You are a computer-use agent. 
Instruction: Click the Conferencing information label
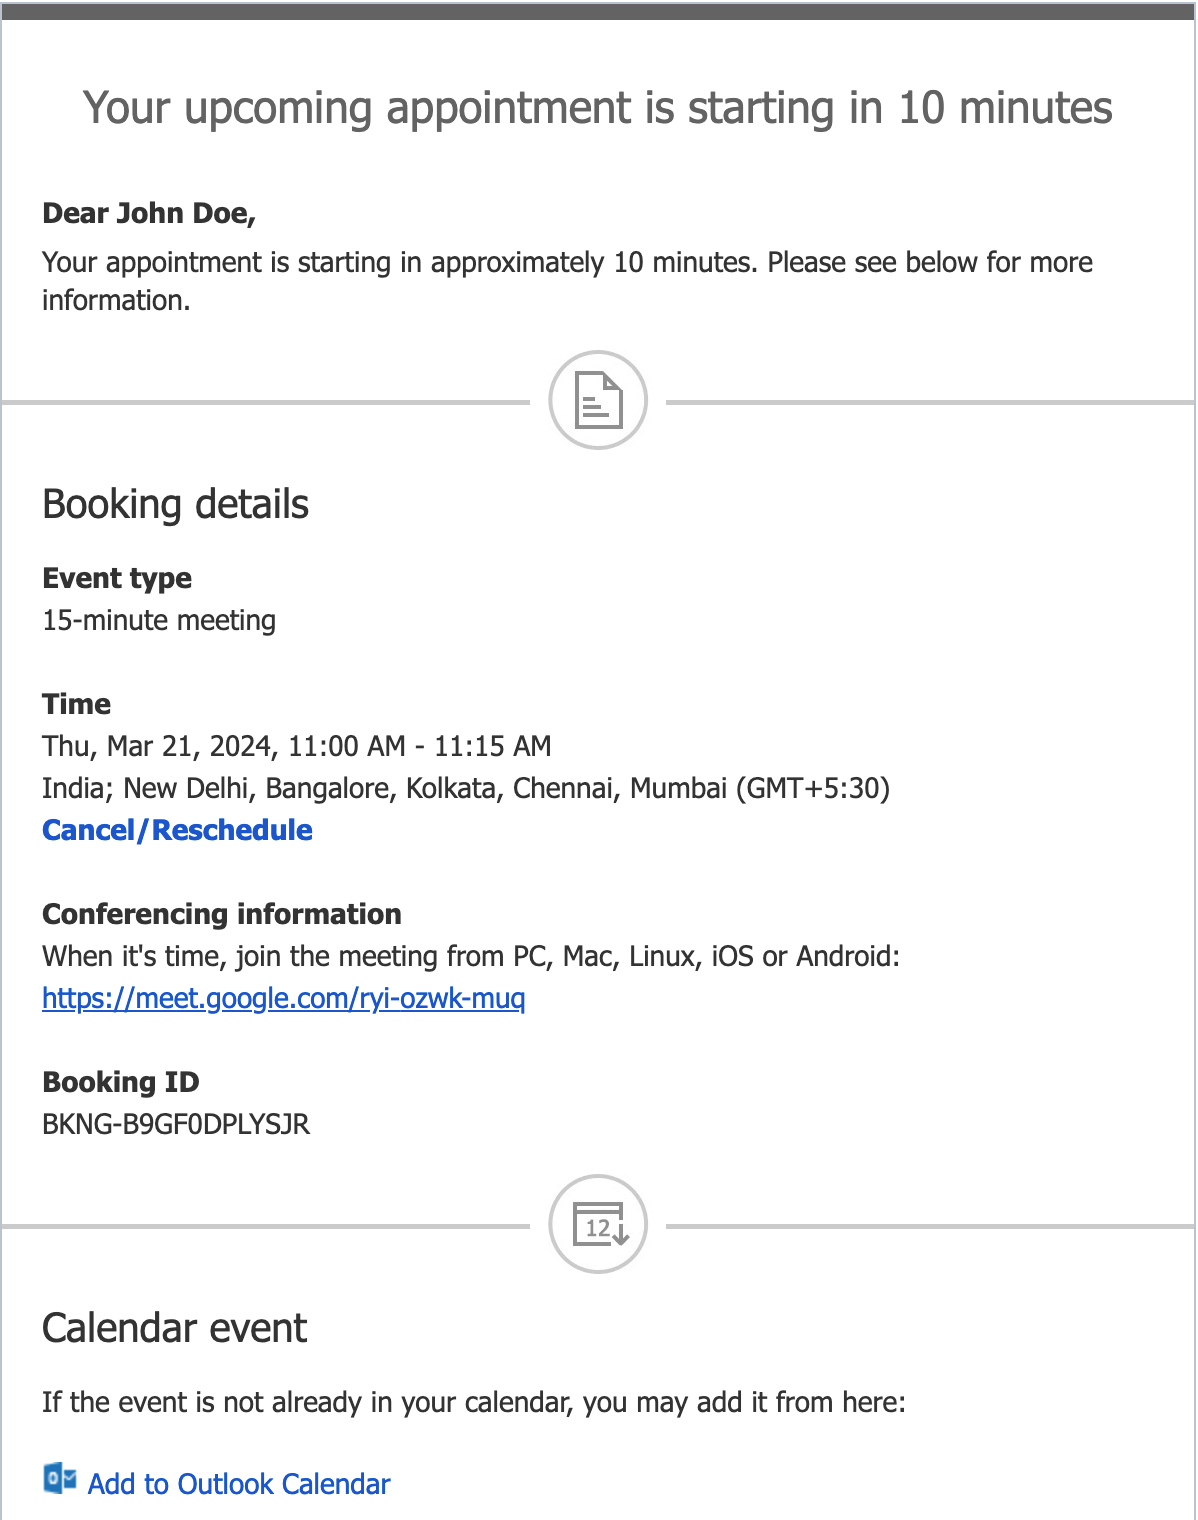[x=222, y=914]
